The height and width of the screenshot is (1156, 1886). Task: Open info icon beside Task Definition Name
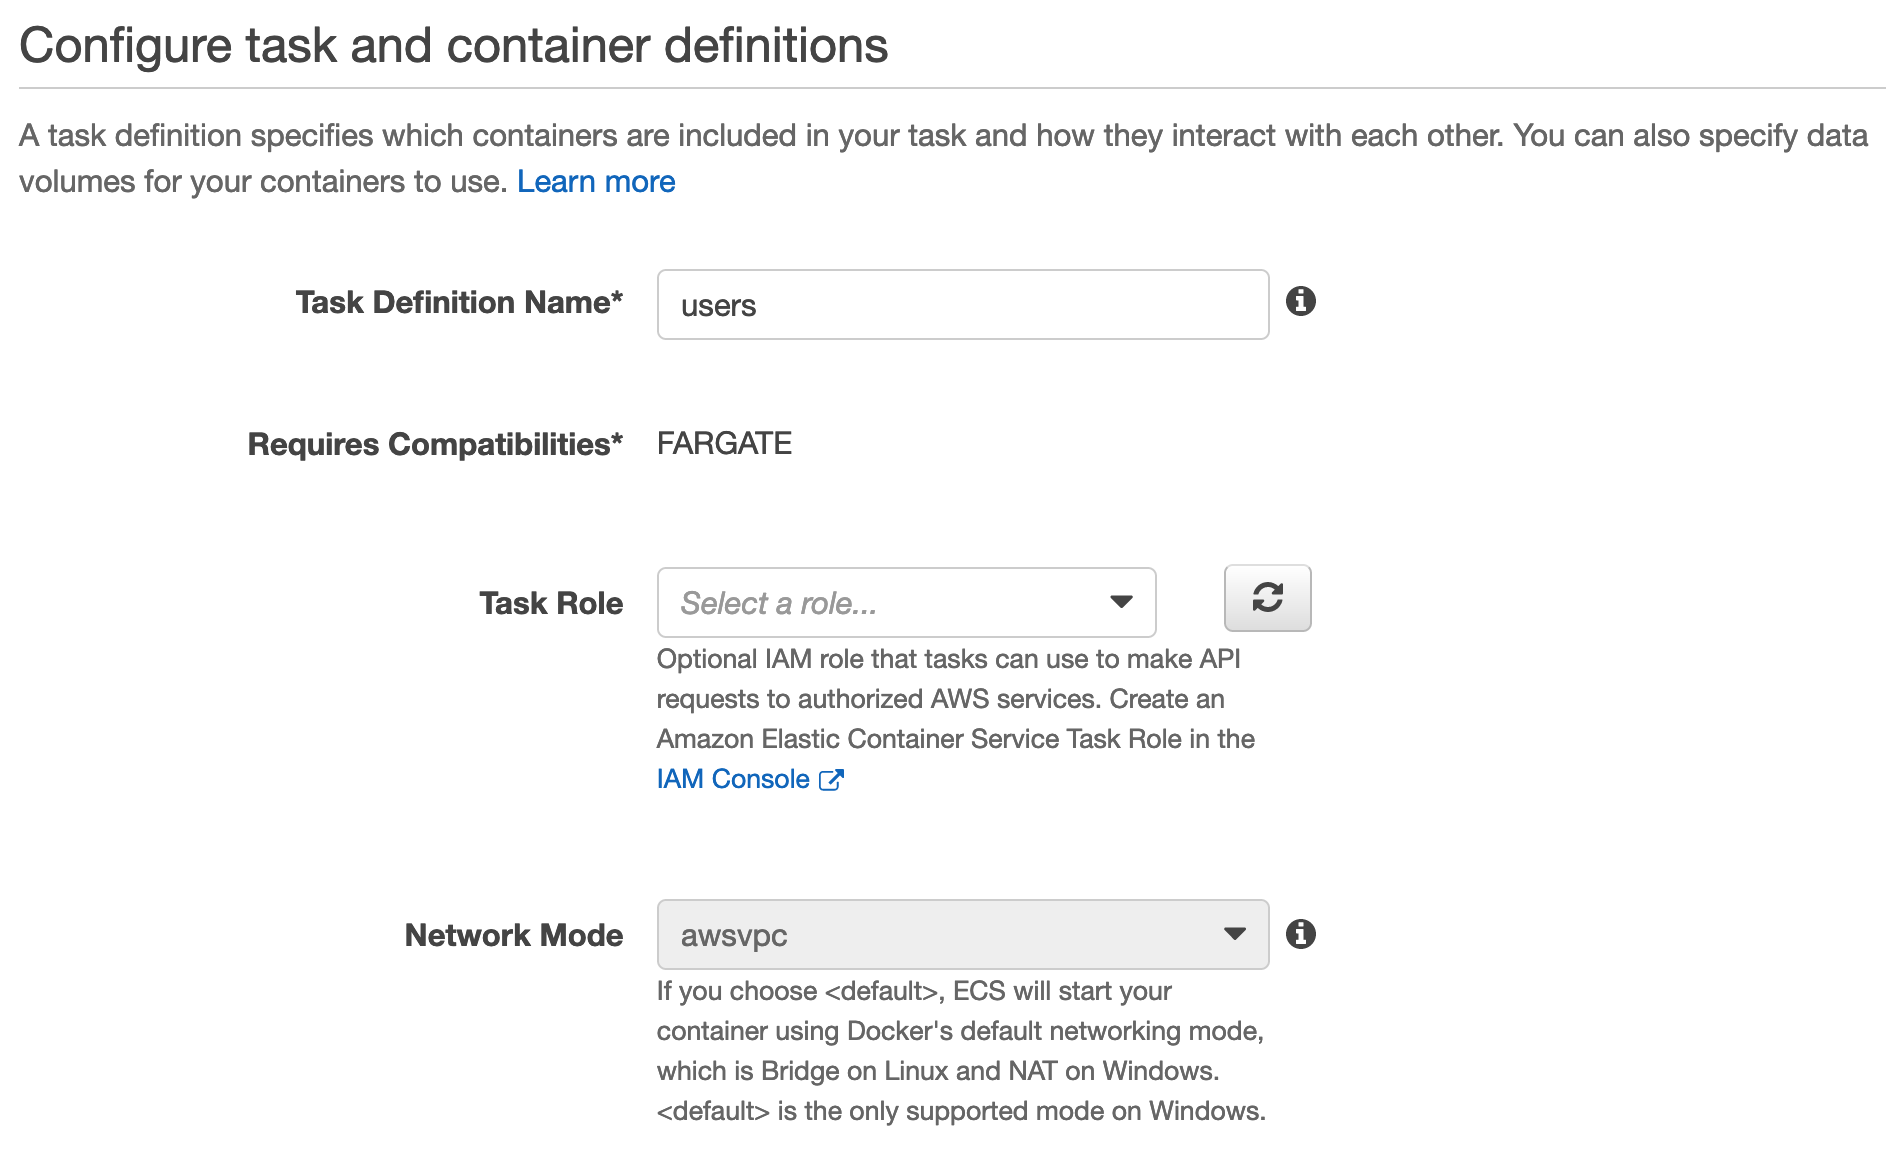click(x=1301, y=301)
